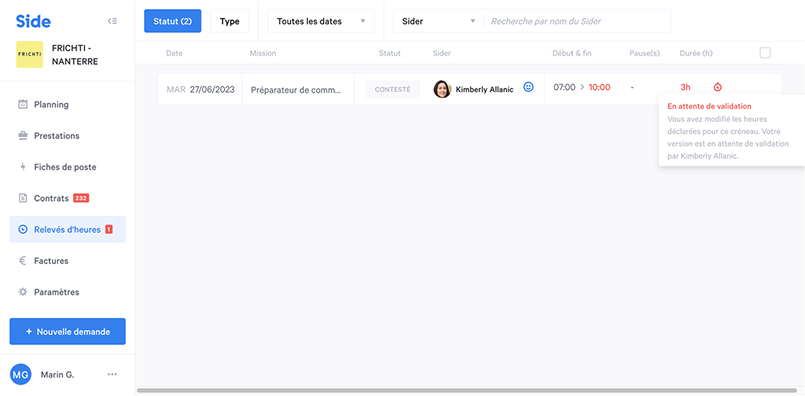Click the Statut column header
This screenshot has height=396, width=805.
(390, 53)
